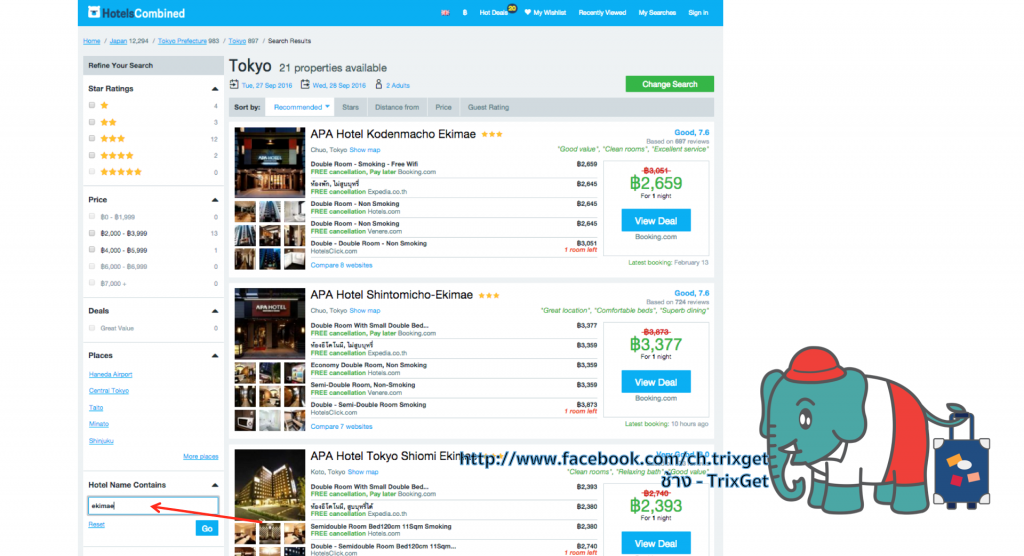This screenshot has width=1024, height=556.
Task: Open Hot Deals in the header
Action: point(494,12)
